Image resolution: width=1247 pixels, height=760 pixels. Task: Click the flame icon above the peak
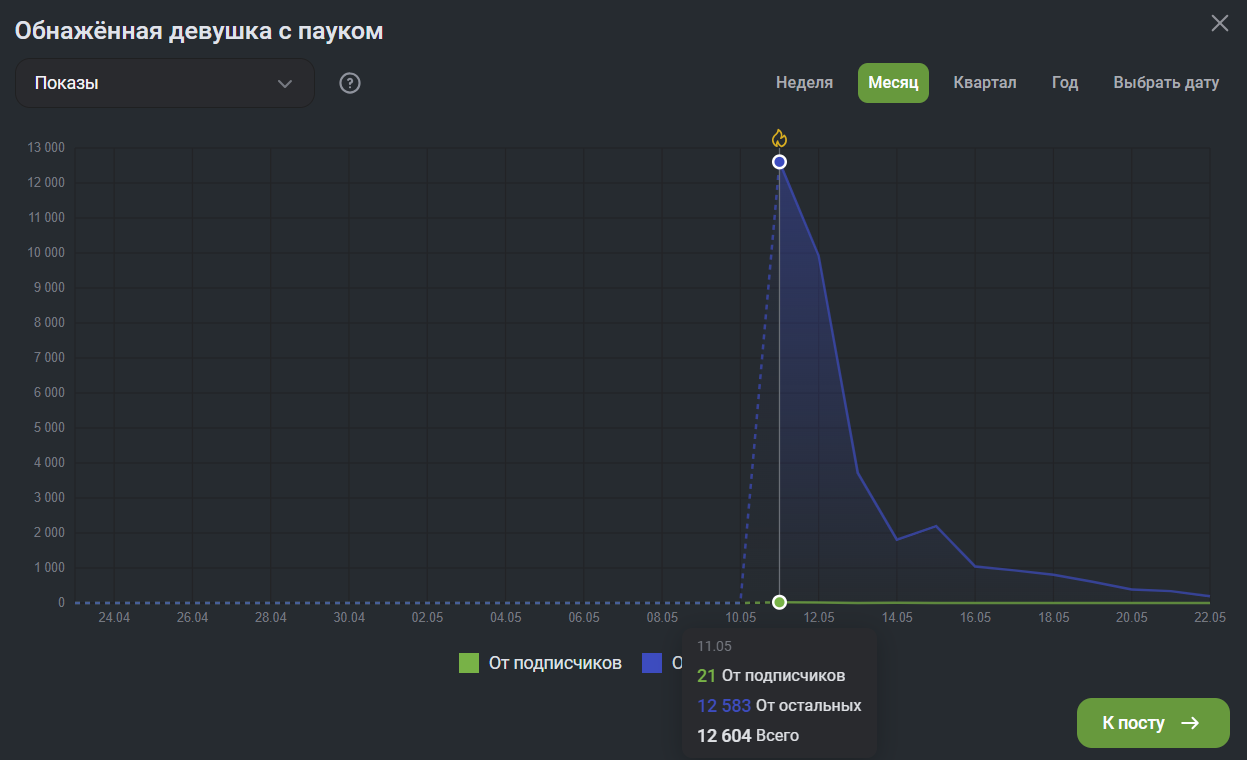tap(780, 138)
